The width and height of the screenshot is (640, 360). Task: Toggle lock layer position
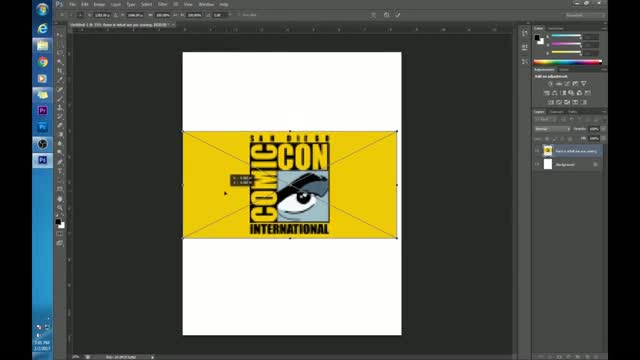pyautogui.click(x=562, y=139)
